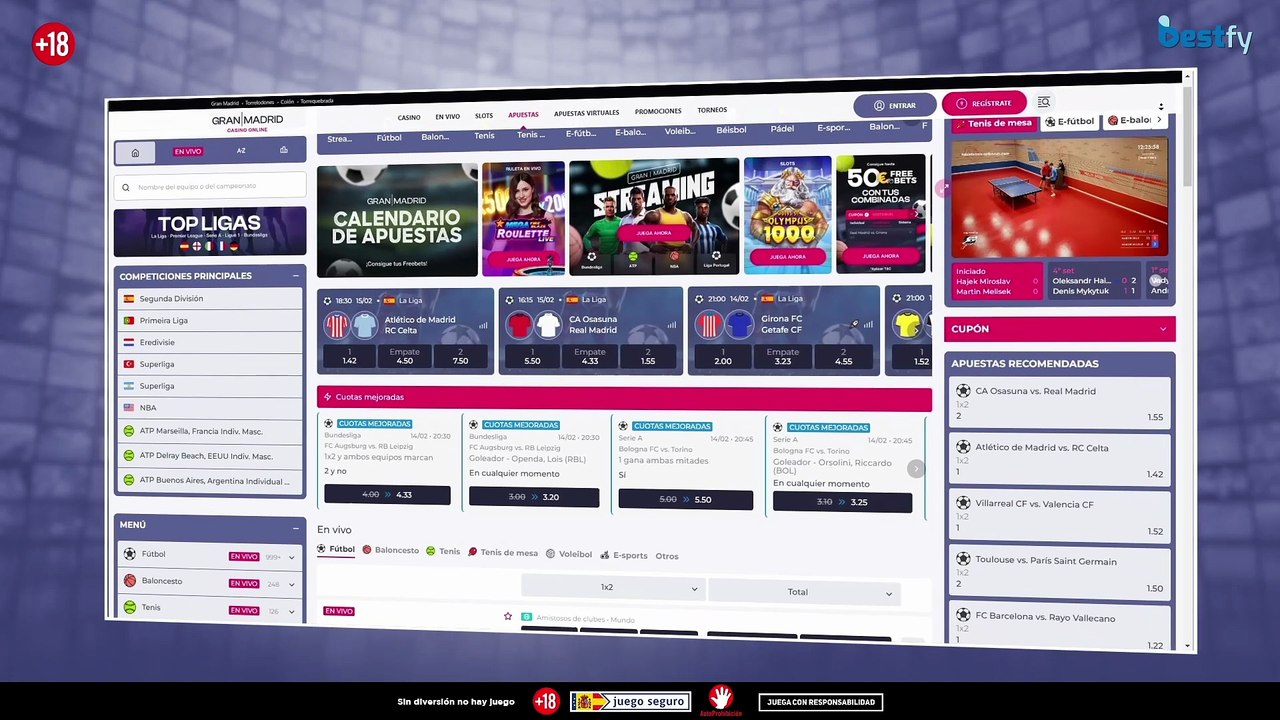Click the Juego Seguro badge in footer
The image size is (1280, 720).
[630, 702]
